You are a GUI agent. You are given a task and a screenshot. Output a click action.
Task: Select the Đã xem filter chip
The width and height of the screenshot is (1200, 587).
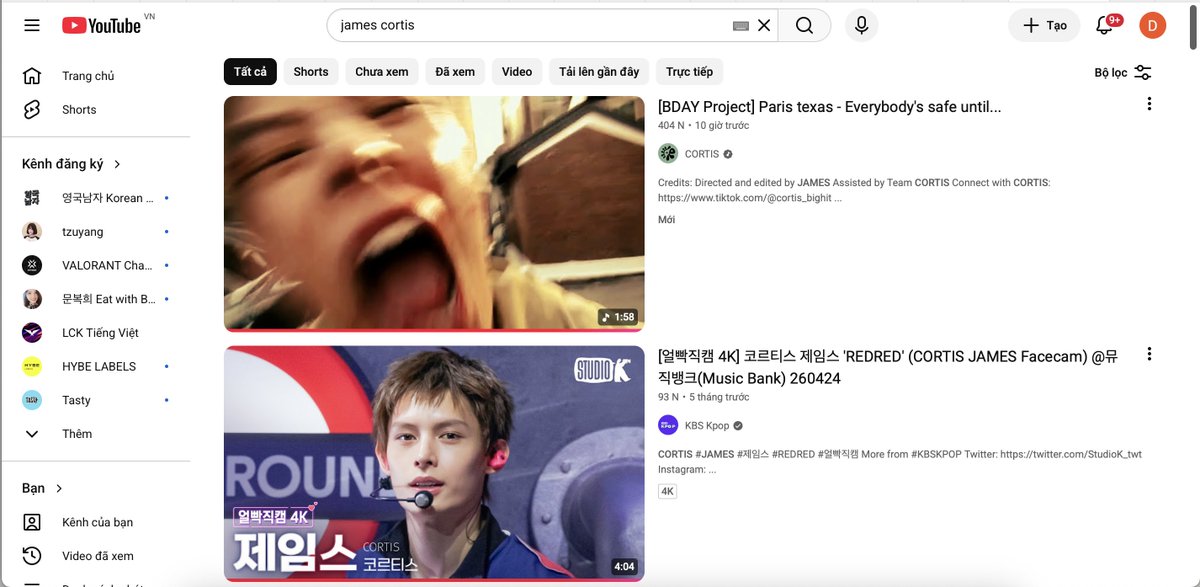coord(456,72)
